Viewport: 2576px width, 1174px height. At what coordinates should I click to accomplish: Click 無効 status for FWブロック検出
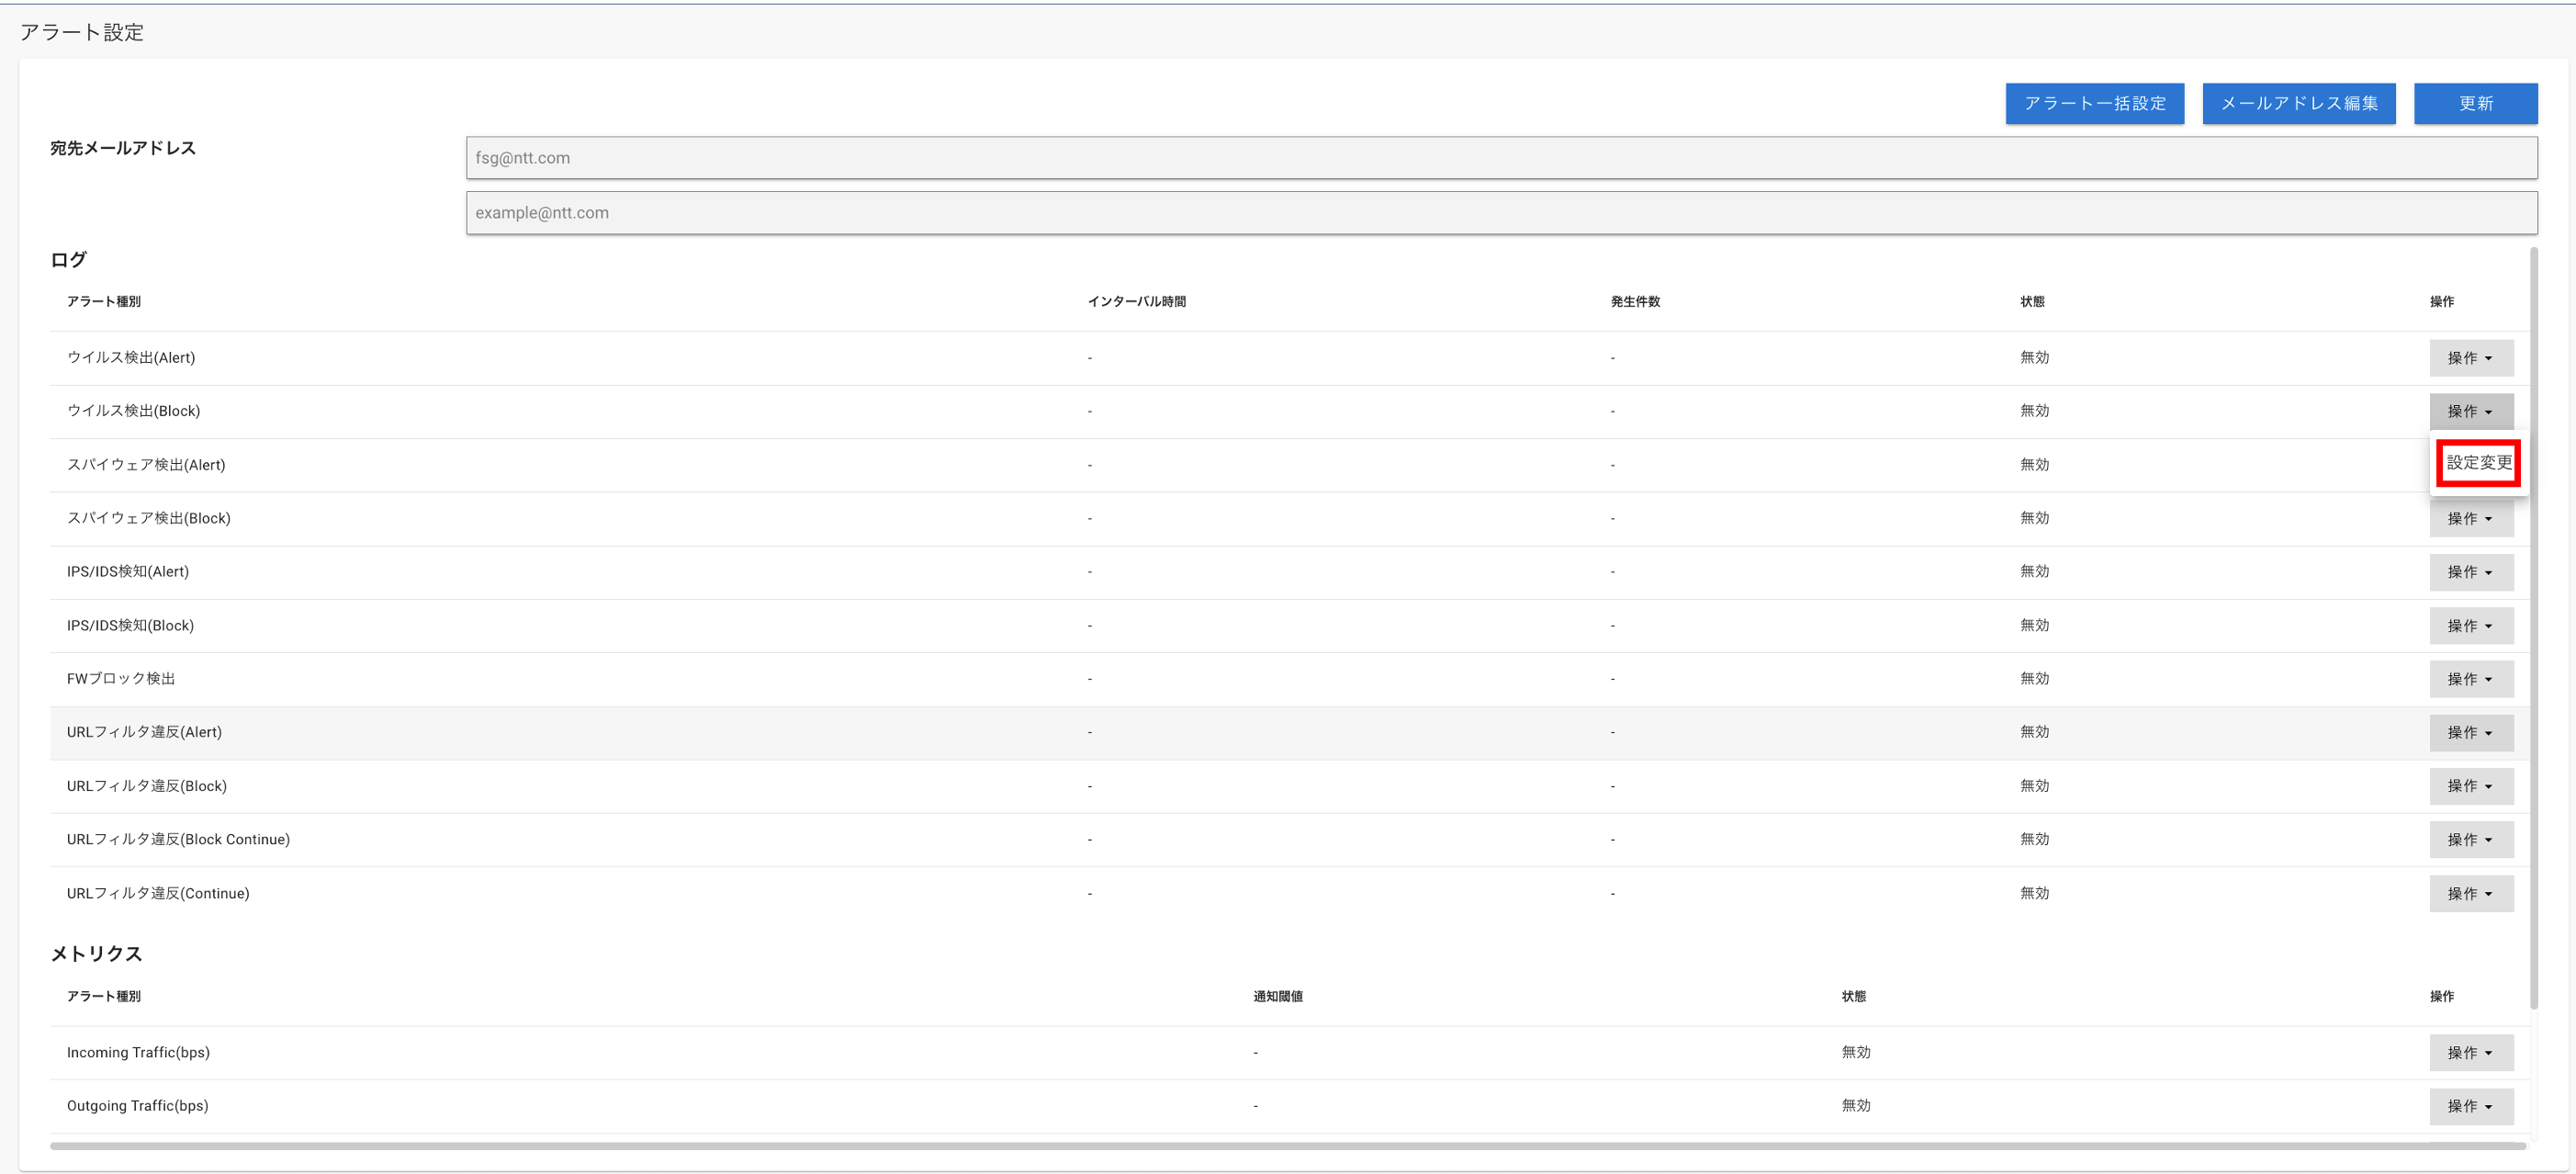(x=2034, y=679)
